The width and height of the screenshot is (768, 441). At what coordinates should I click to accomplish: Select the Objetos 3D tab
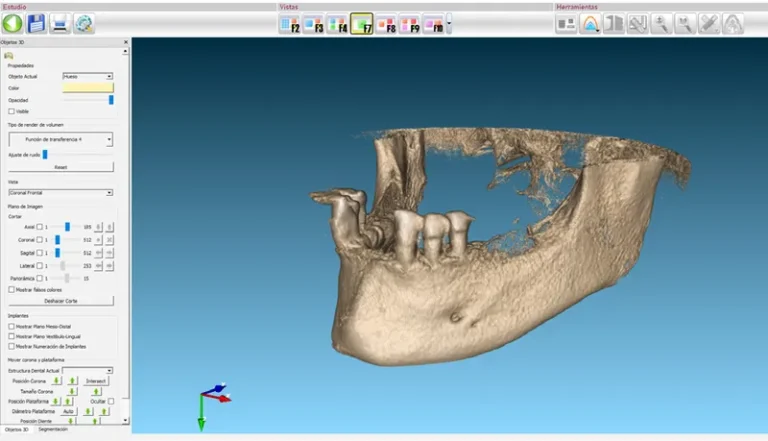(17, 429)
